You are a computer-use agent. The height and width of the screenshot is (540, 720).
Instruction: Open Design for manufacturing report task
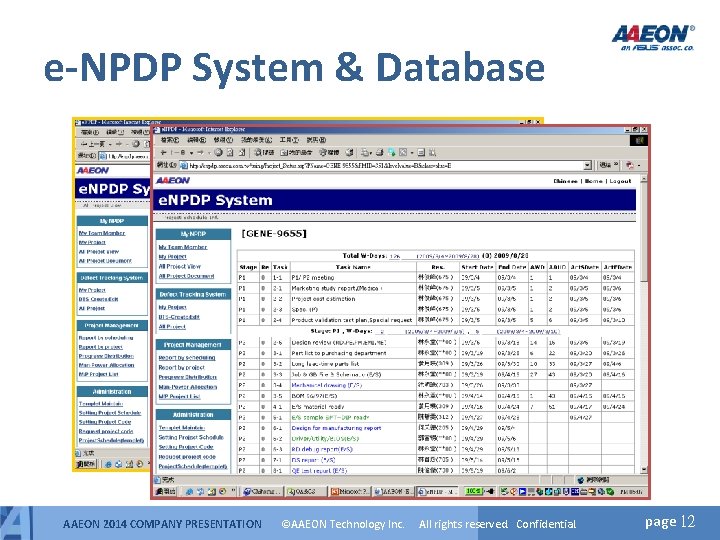click(337, 428)
